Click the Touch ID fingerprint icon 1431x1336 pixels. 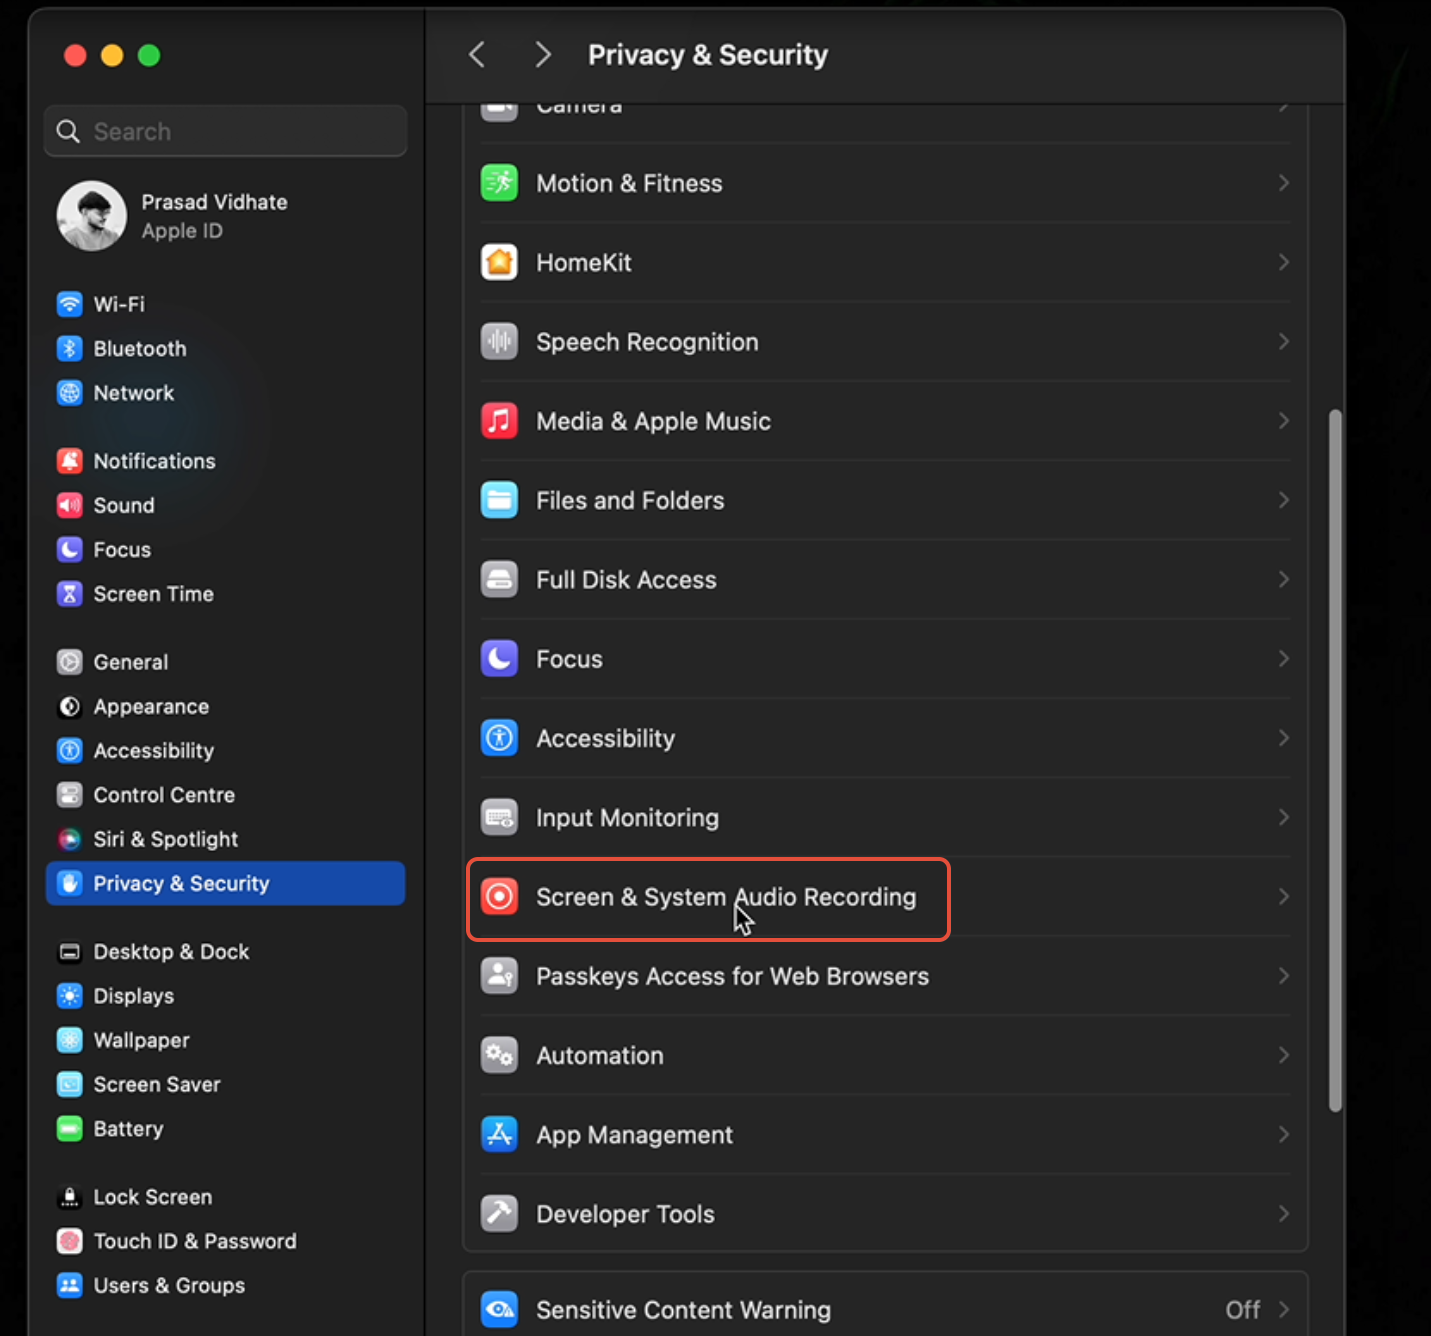coord(69,1241)
